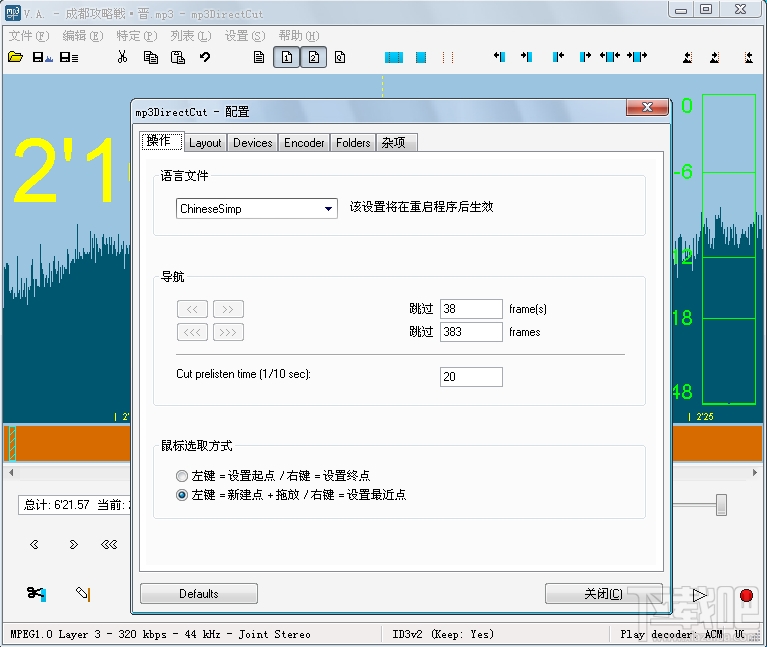The image size is (767, 647).
Task: Click the expand selection both sides icon
Action: tap(637, 57)
